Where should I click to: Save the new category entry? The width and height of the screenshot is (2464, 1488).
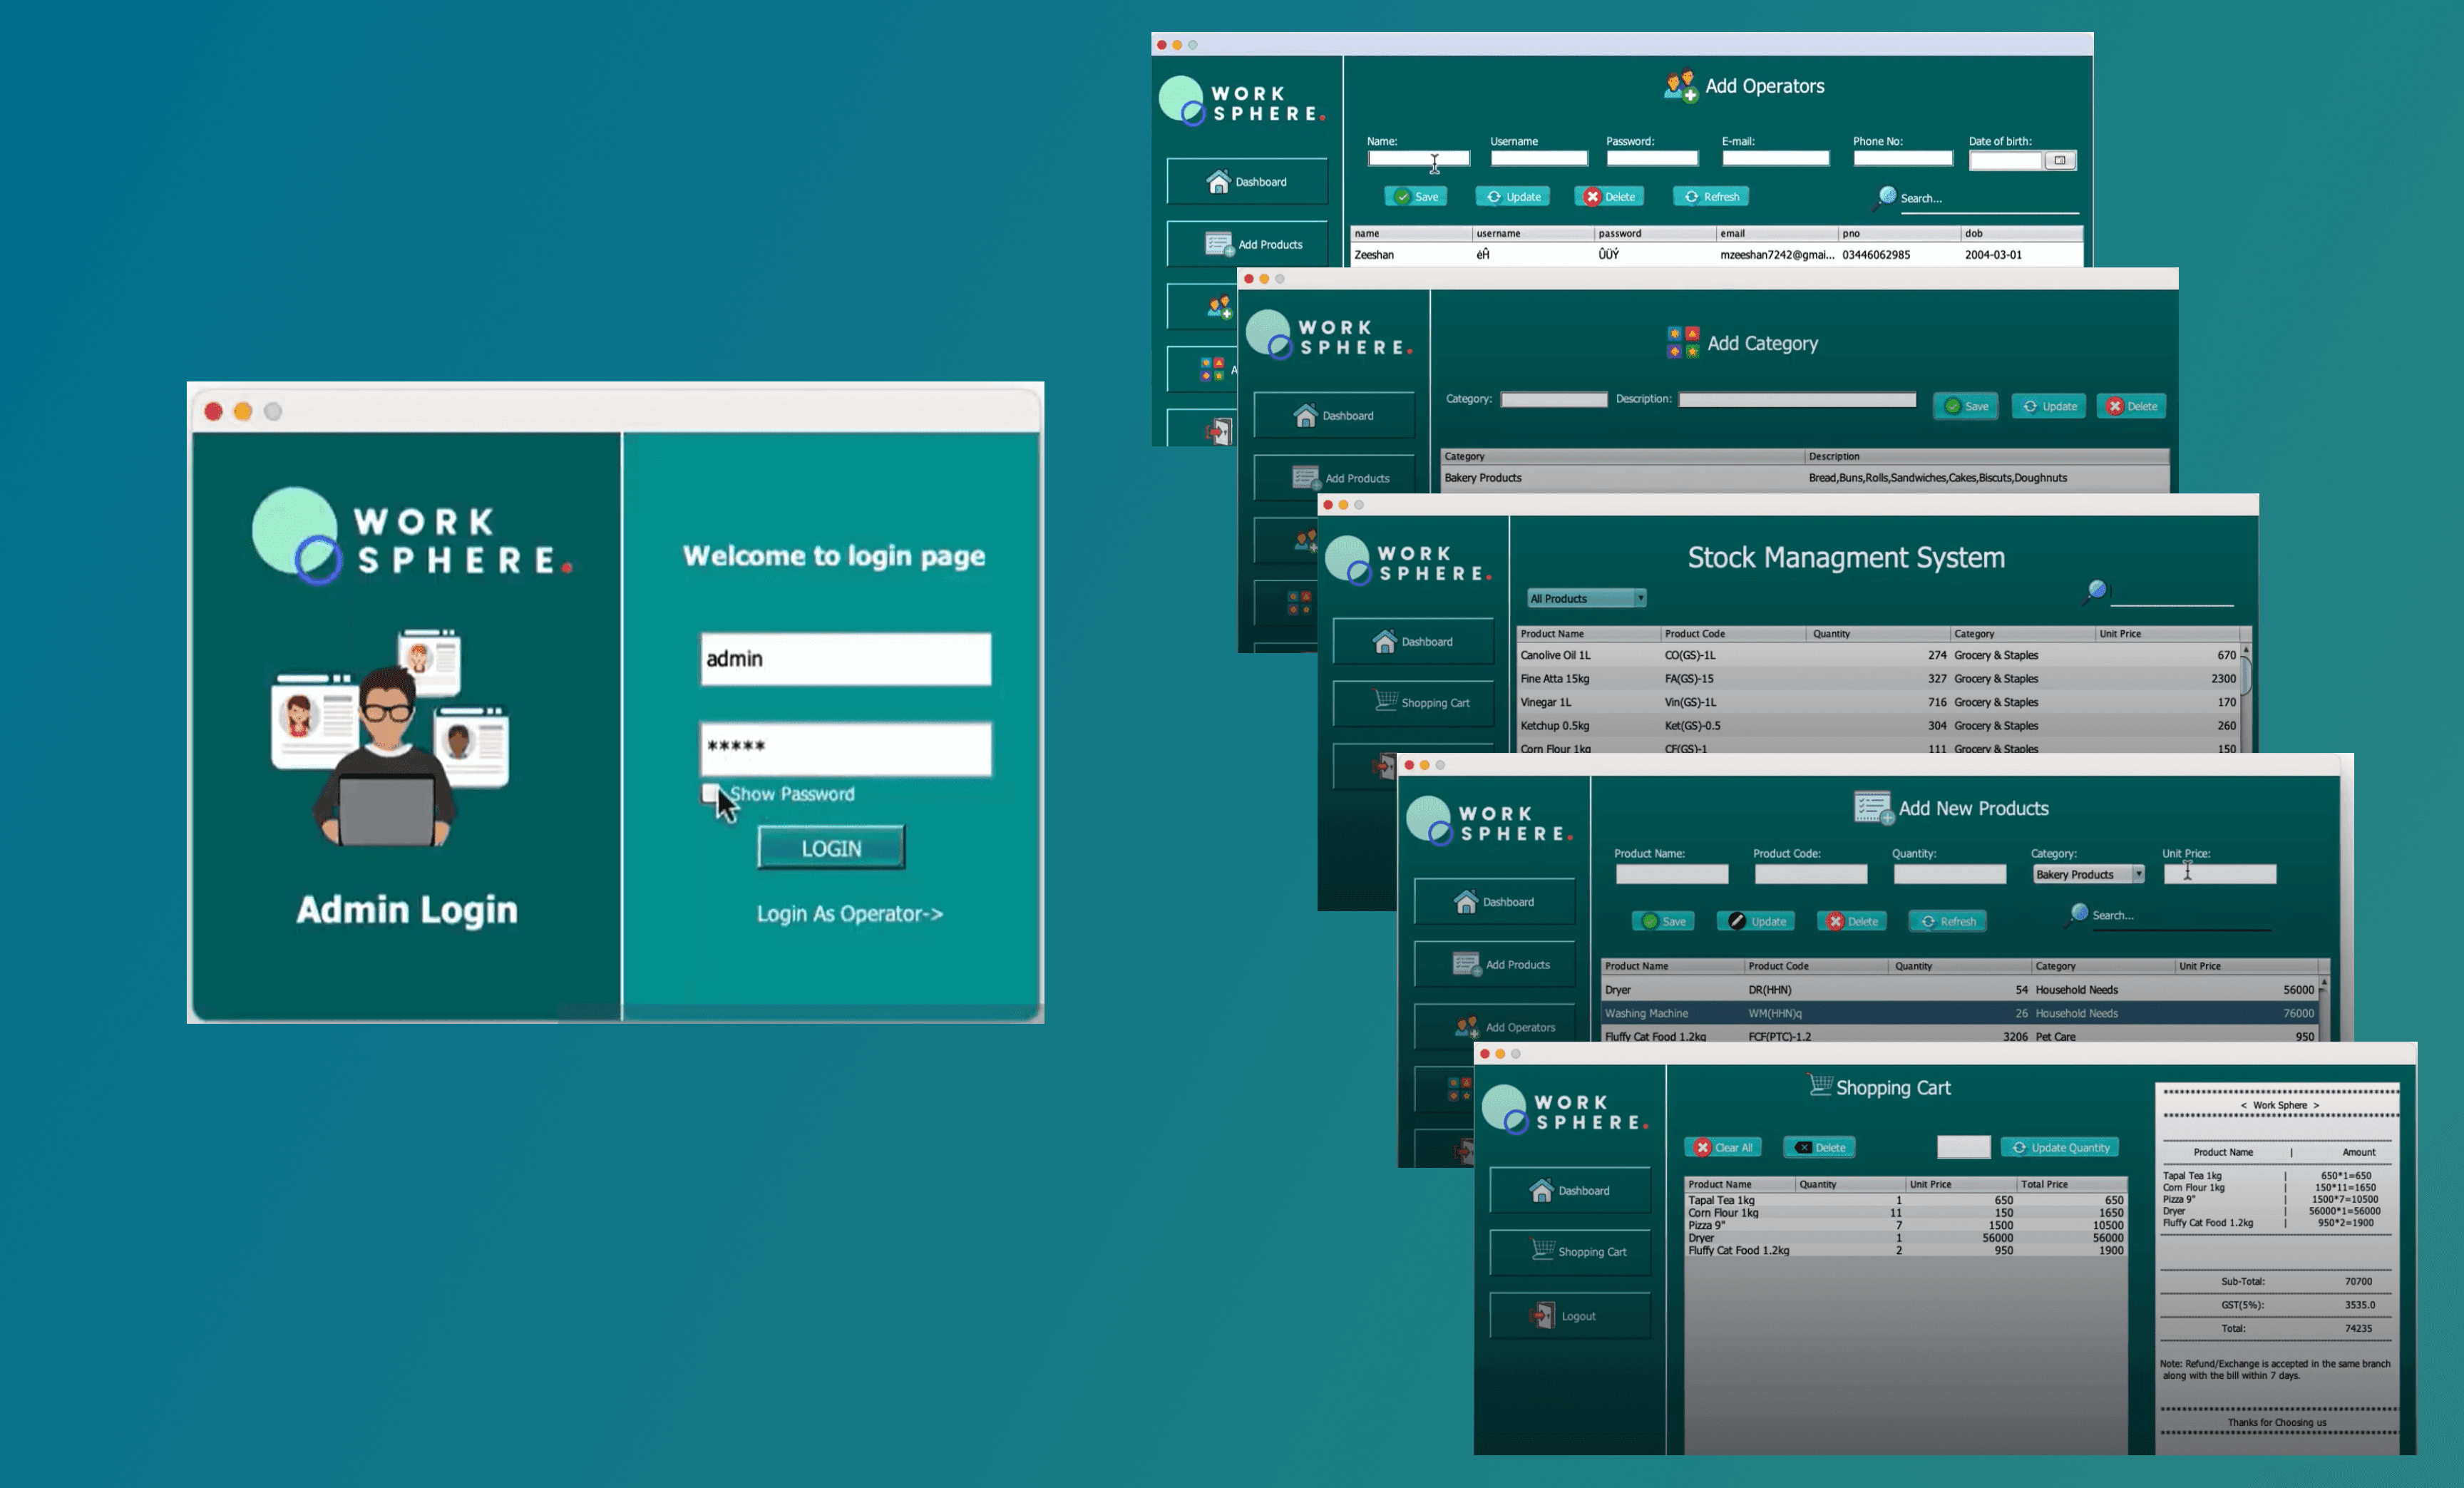1965,406
